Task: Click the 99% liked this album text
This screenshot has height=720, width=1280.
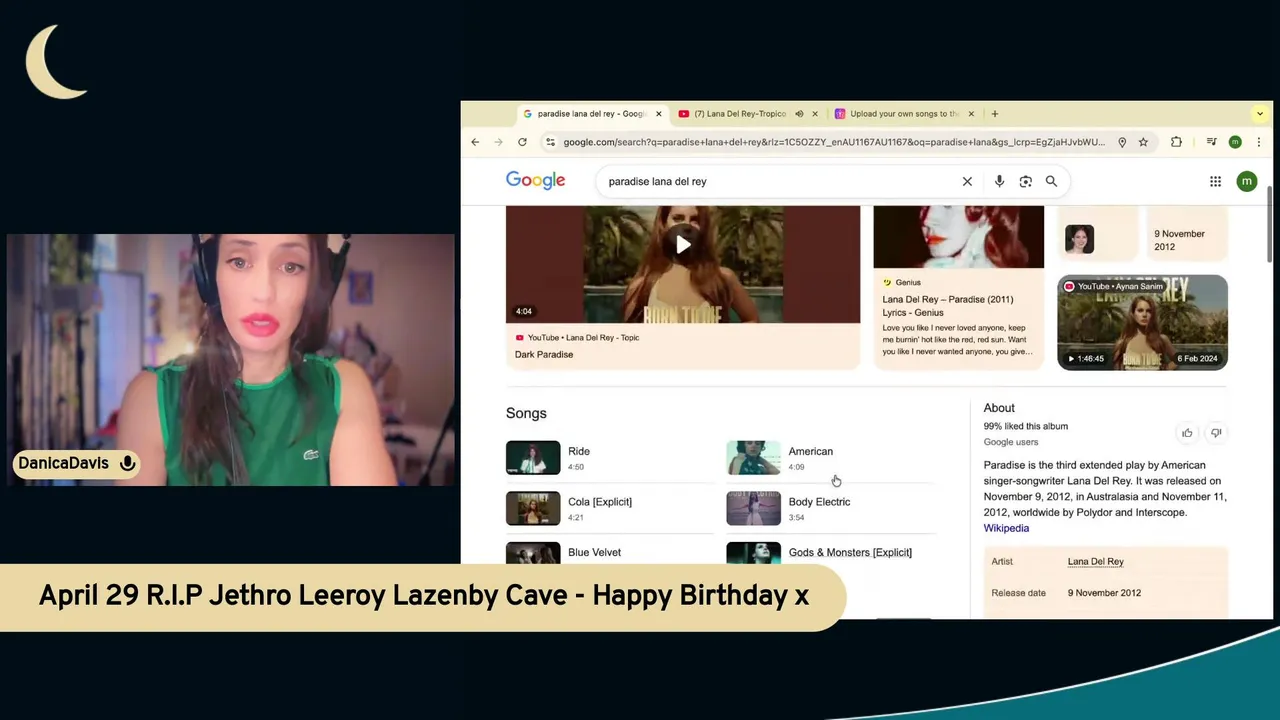Action: tap(1025, 426)
